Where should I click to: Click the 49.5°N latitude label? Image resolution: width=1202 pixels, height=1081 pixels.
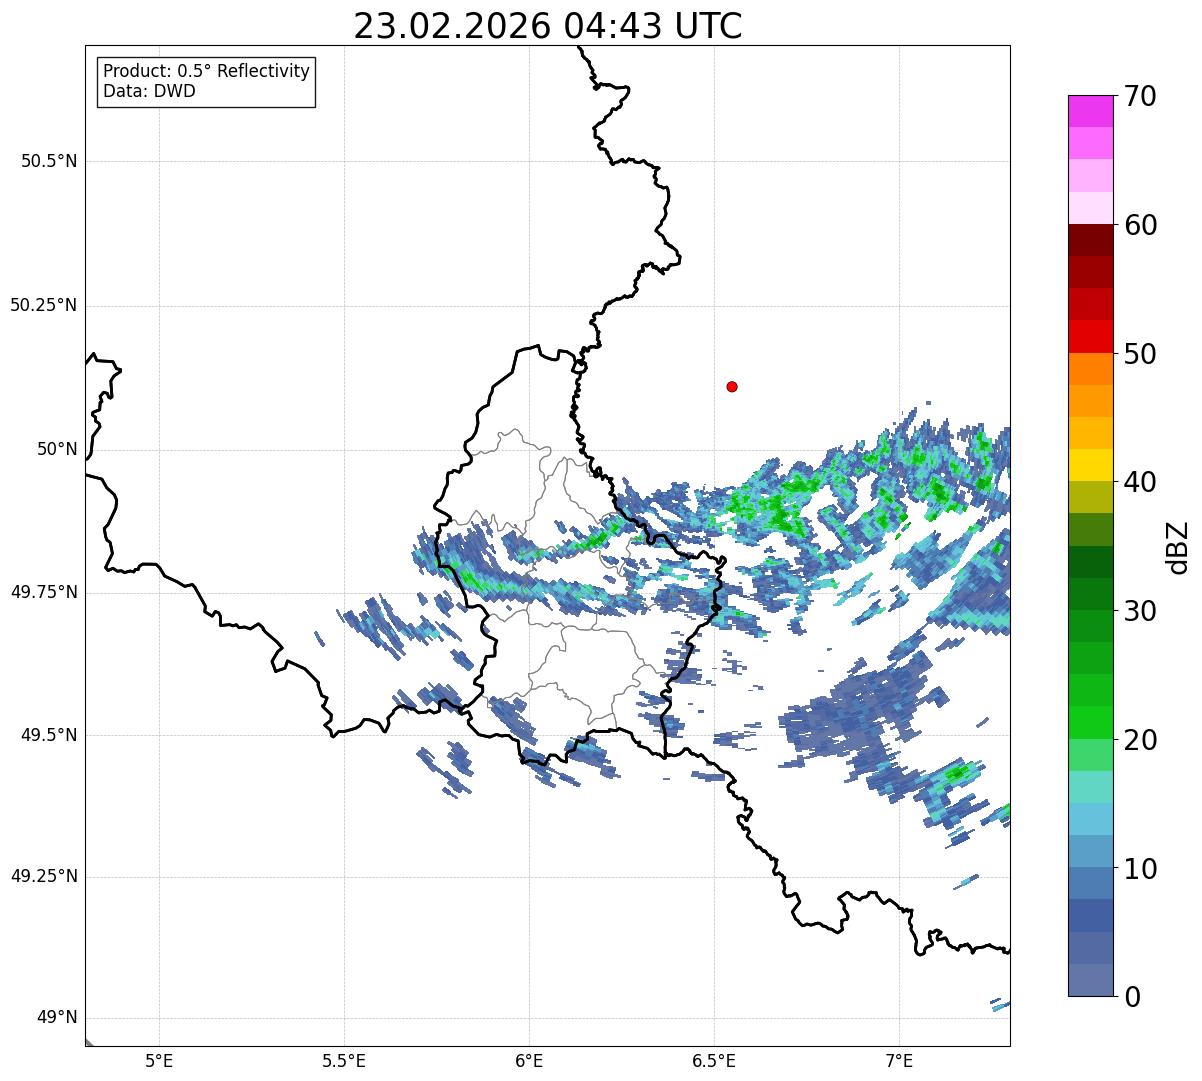[x=49, y=735]
